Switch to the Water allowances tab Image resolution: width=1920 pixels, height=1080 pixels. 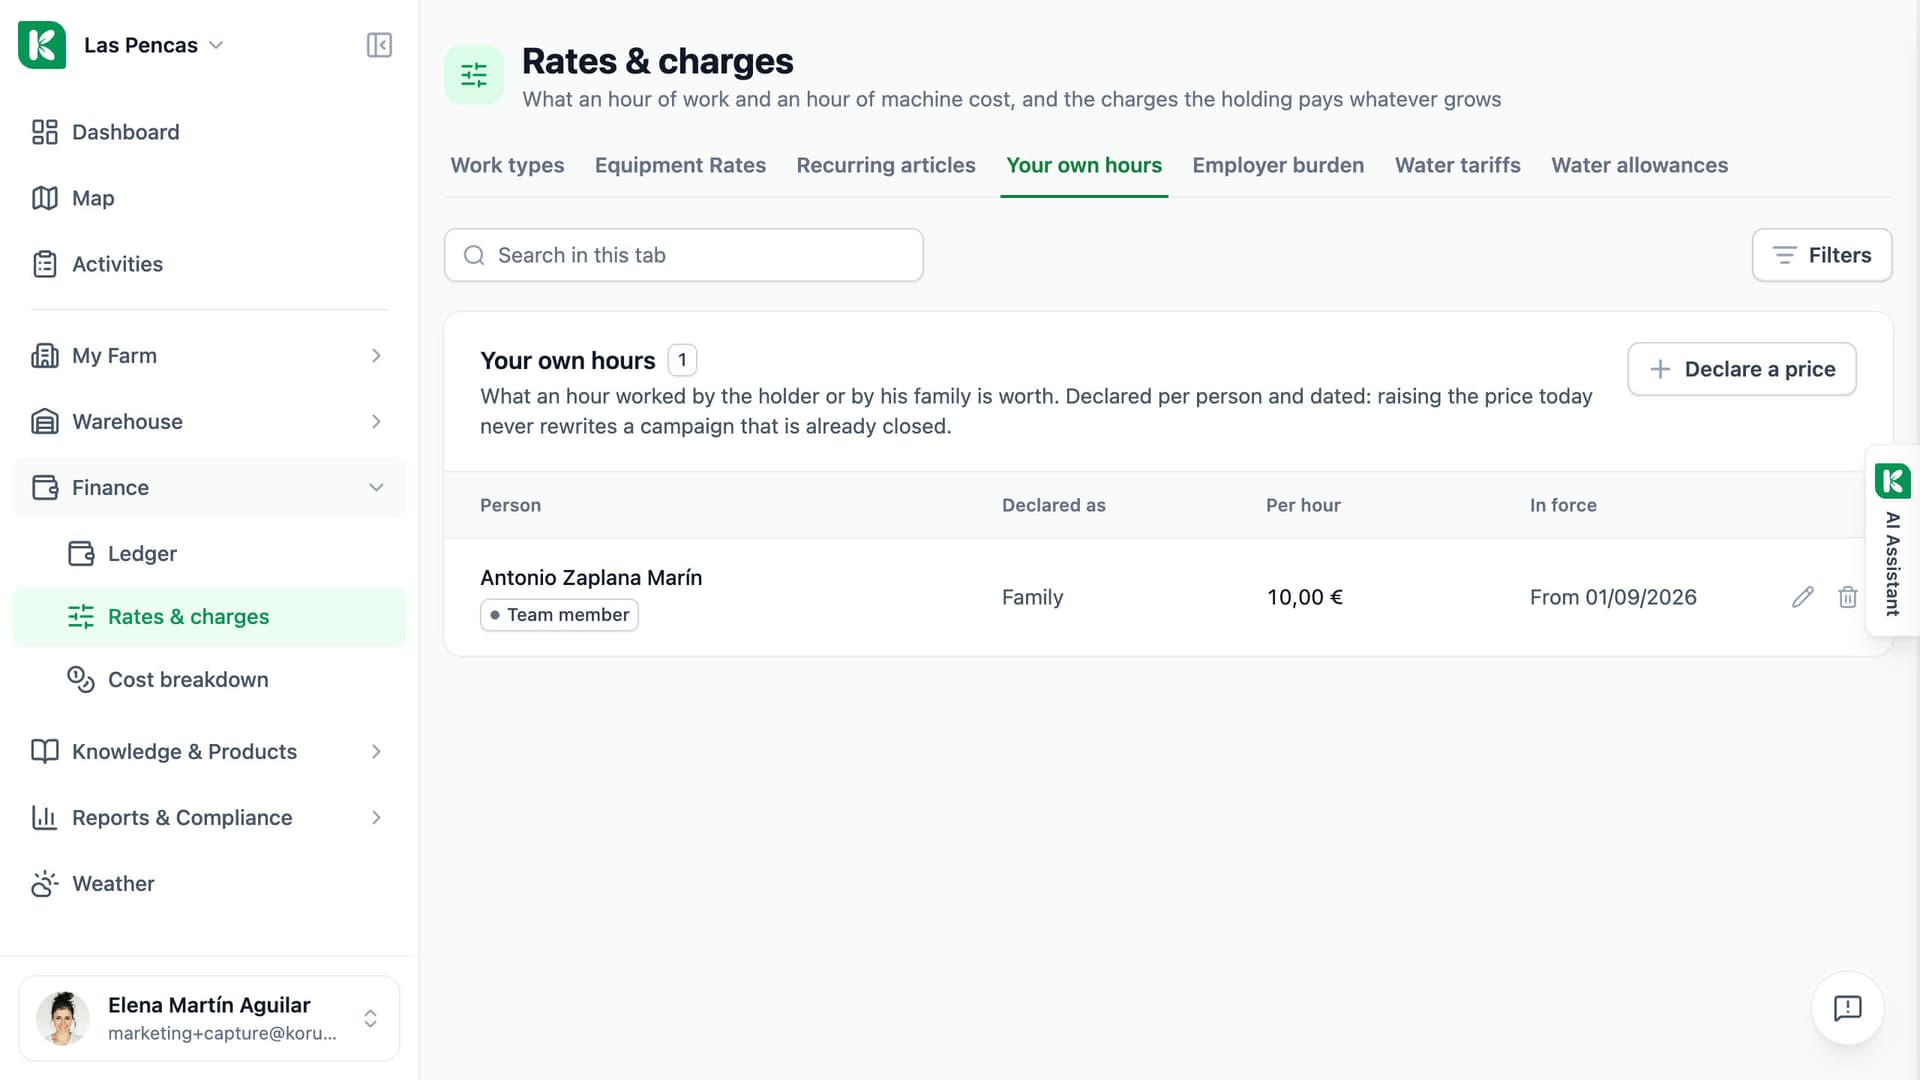[1639, 165]
